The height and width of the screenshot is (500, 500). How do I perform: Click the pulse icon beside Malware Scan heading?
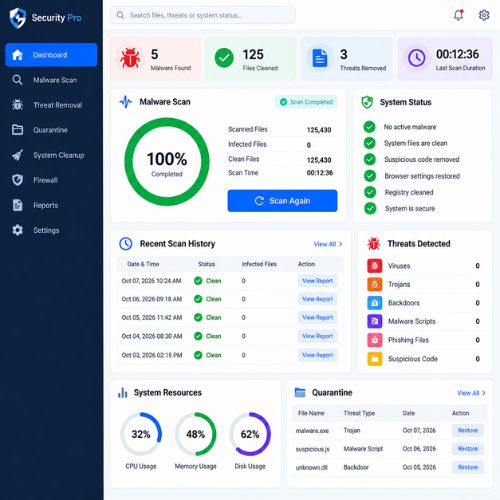[126, 102]
